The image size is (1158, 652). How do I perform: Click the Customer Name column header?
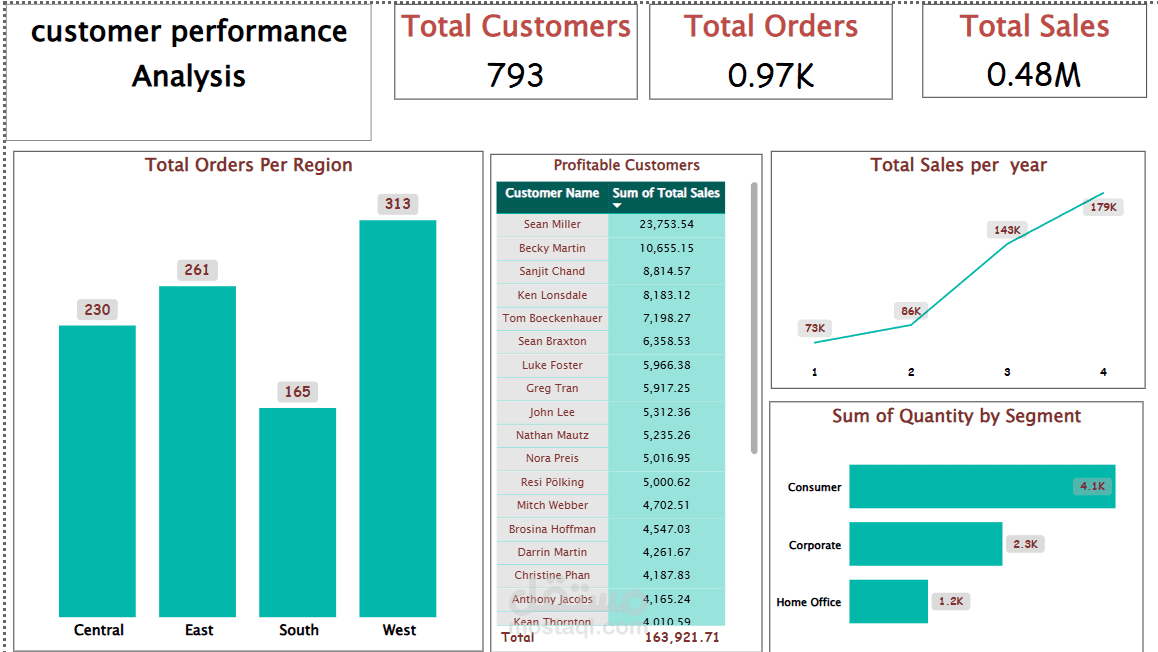click(x=552, y=193)
